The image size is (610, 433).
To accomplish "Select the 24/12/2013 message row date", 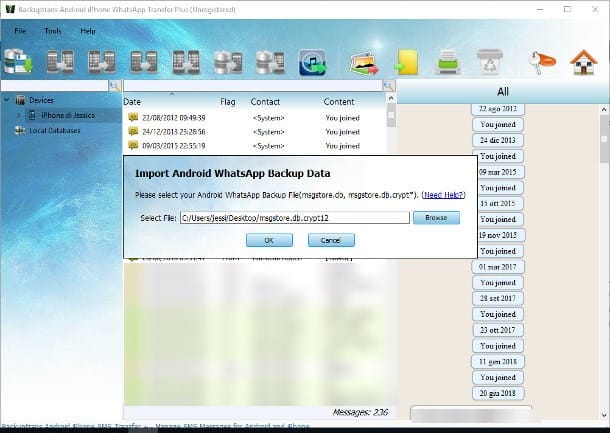I will (174, 132).
